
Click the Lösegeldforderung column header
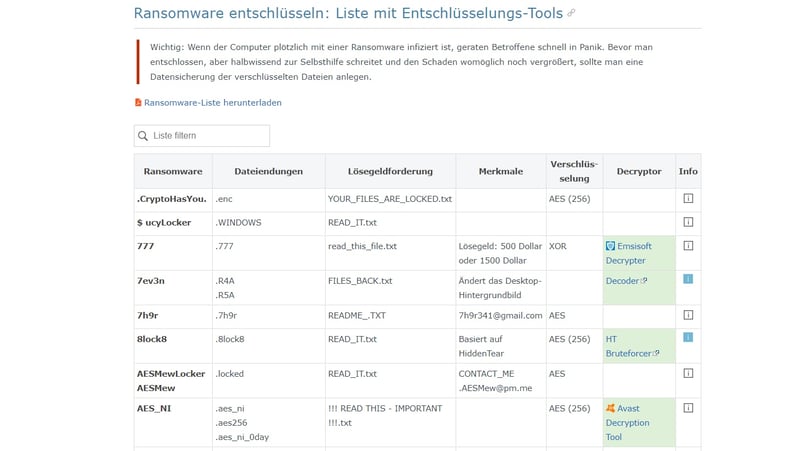[x=390, y=171]
